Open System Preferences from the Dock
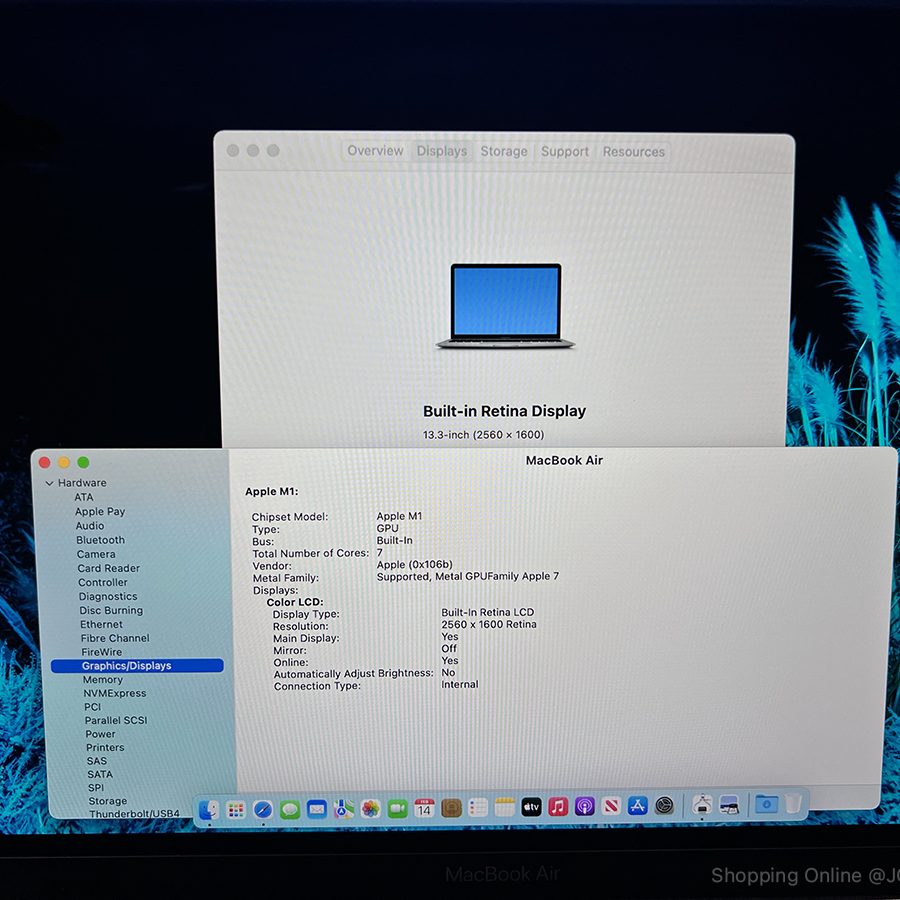 [664, 806]
